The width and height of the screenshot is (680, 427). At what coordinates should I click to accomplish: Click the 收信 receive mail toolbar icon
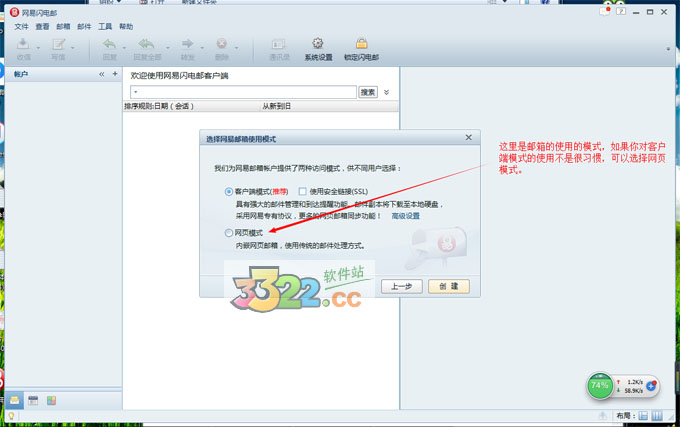pos(23,44)
